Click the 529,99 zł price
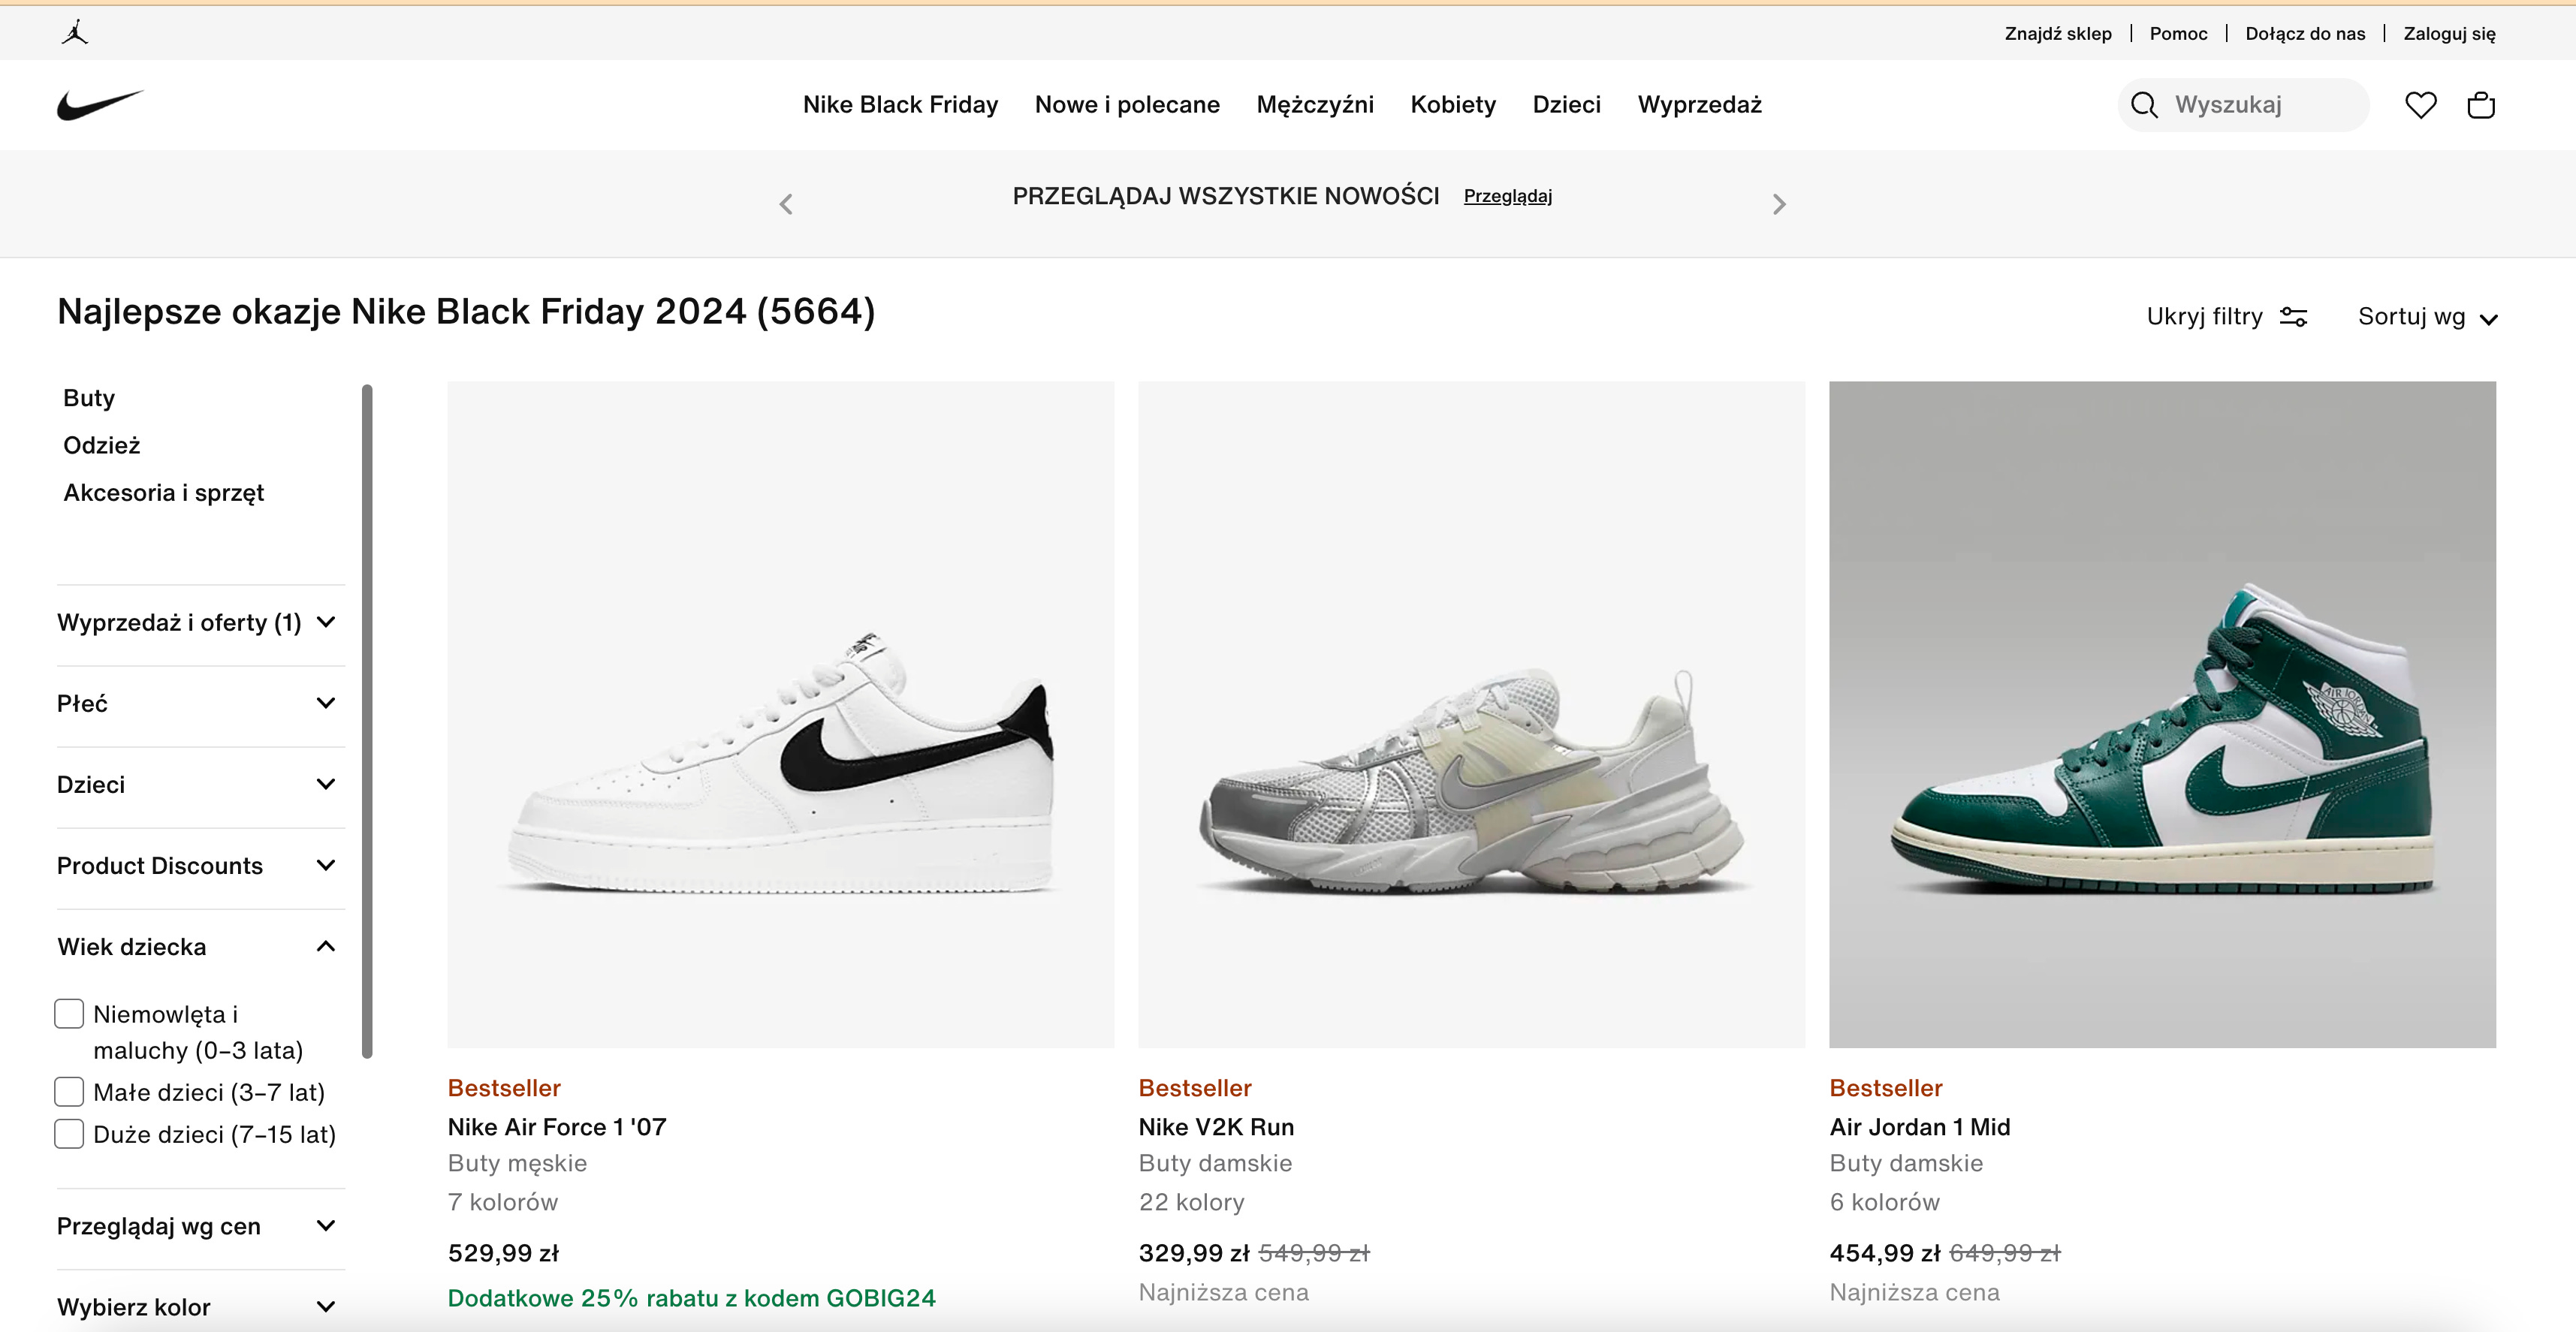The image size is (2576, 1332). 503,1253
